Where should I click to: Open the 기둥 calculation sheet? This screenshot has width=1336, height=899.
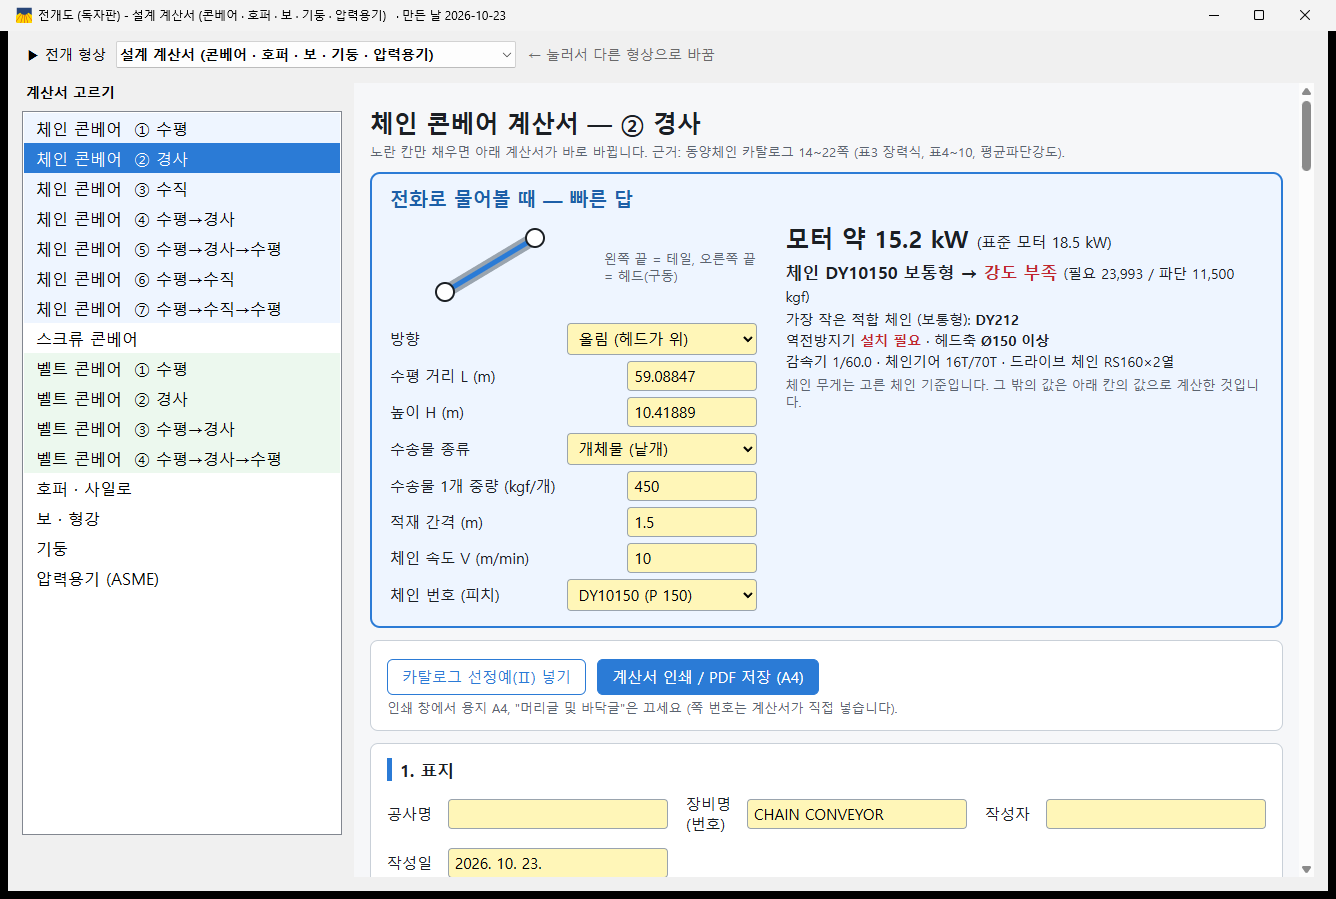[182, 549]
